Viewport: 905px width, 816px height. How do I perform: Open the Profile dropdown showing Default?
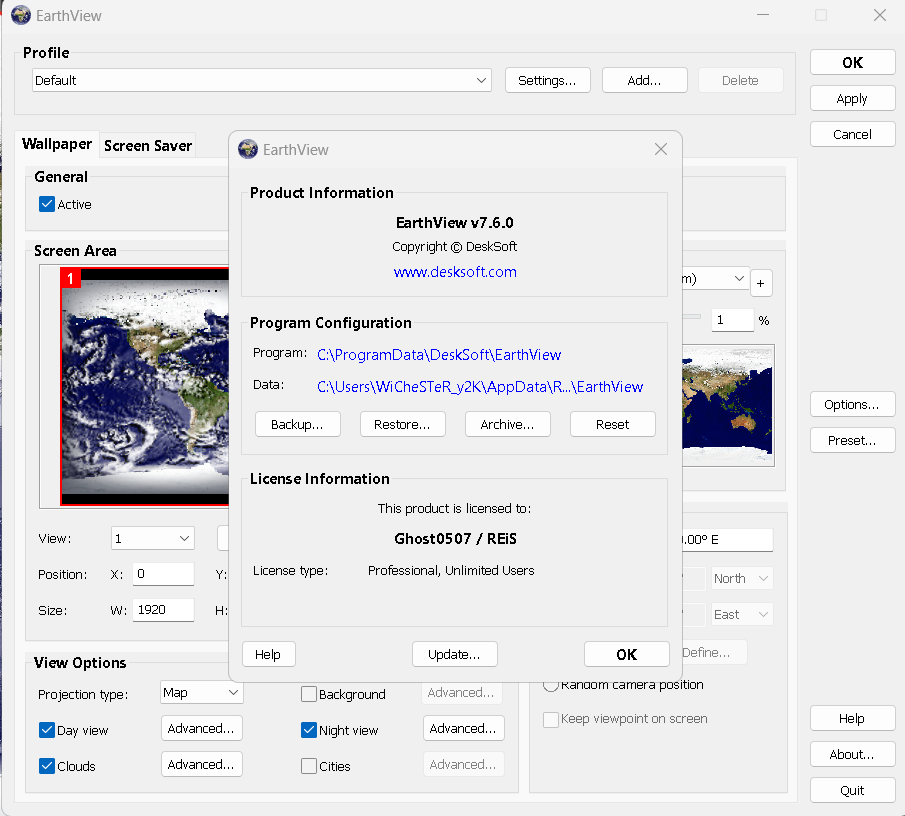[261, 80]
